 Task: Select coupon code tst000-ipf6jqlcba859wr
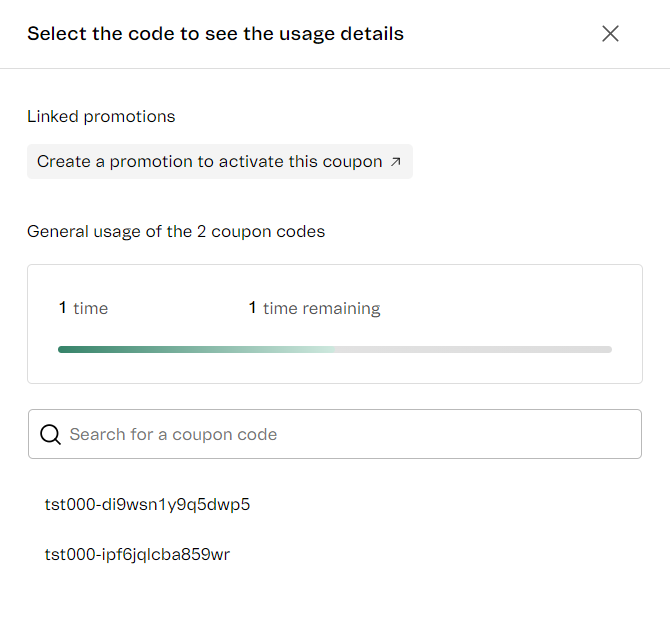[x=137, y=554]
